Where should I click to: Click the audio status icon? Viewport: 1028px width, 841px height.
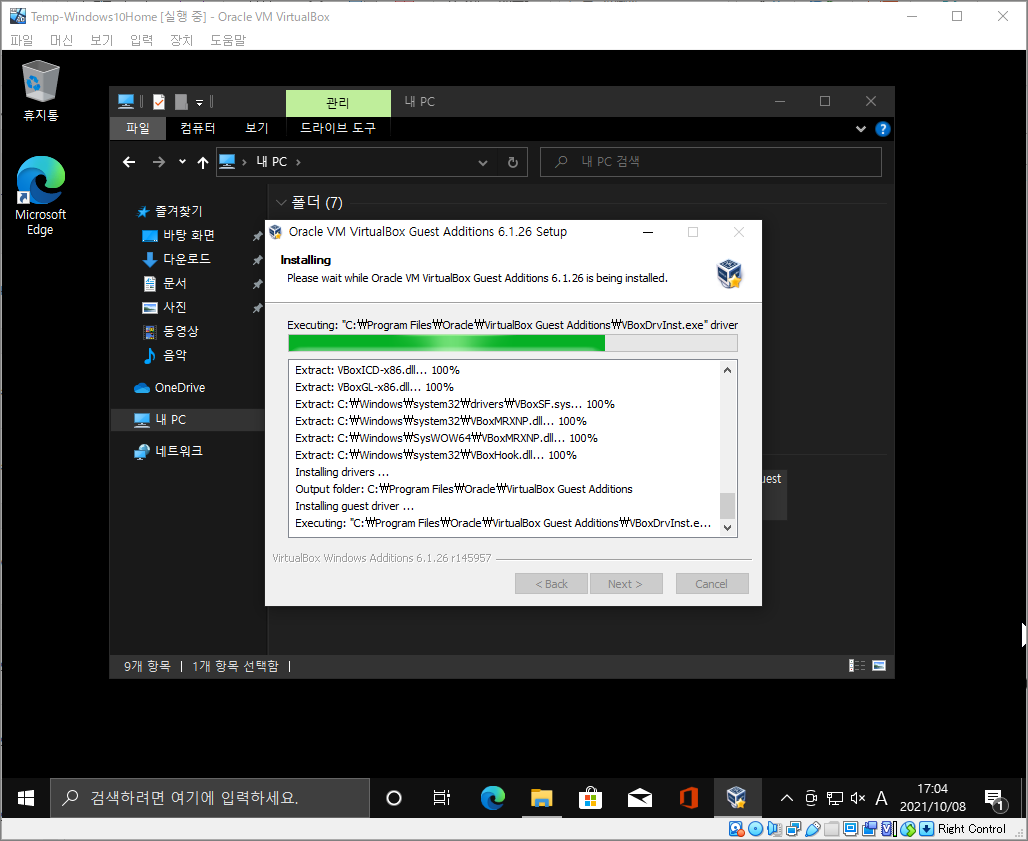click(774, 829)
